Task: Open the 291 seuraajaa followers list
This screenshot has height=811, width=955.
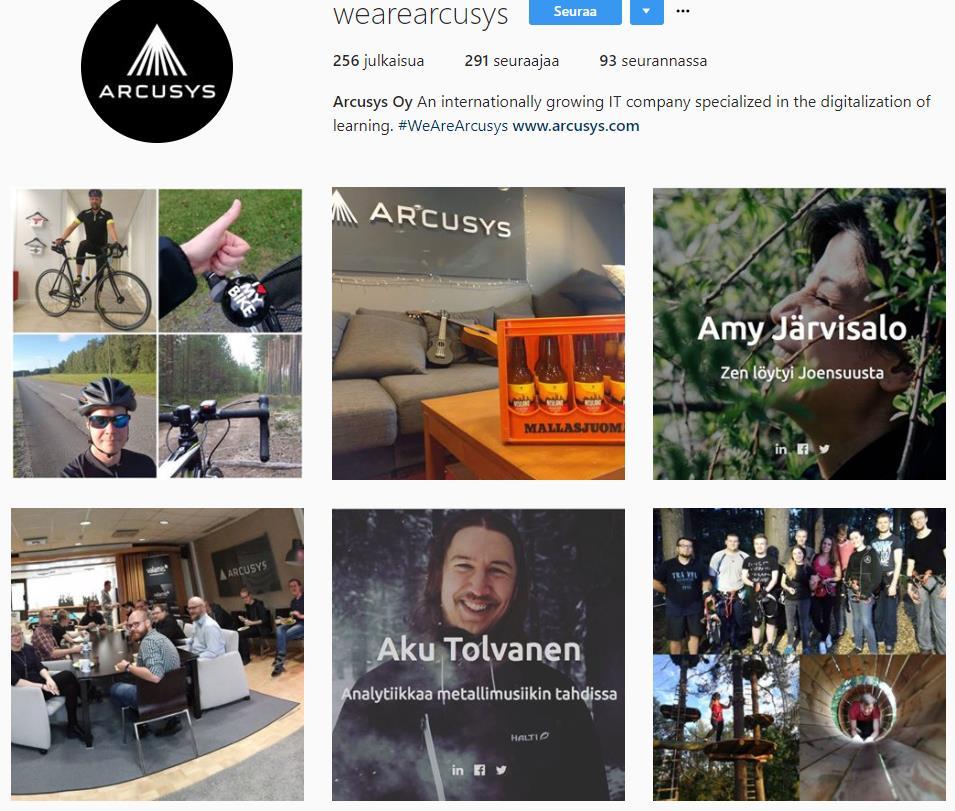Action: pos(512,61)
